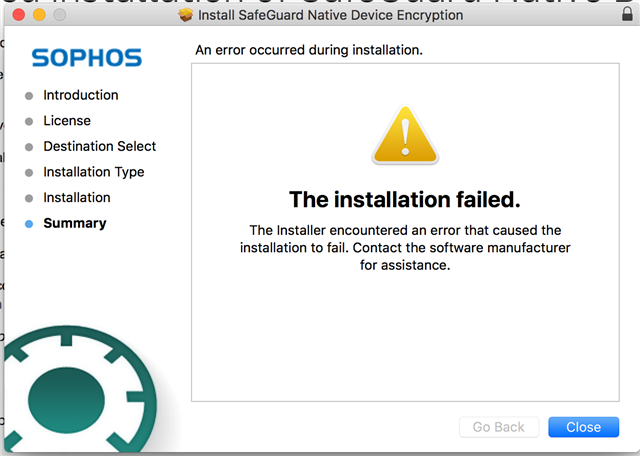Select the License step
Viewport: 640px width, 456px height.
(x=67, y=121)
